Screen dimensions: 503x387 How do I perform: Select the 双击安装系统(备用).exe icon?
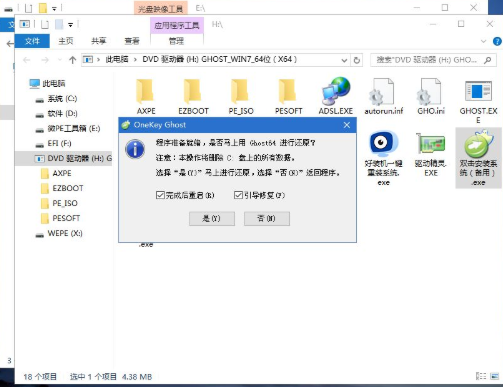tap(478, 144)
